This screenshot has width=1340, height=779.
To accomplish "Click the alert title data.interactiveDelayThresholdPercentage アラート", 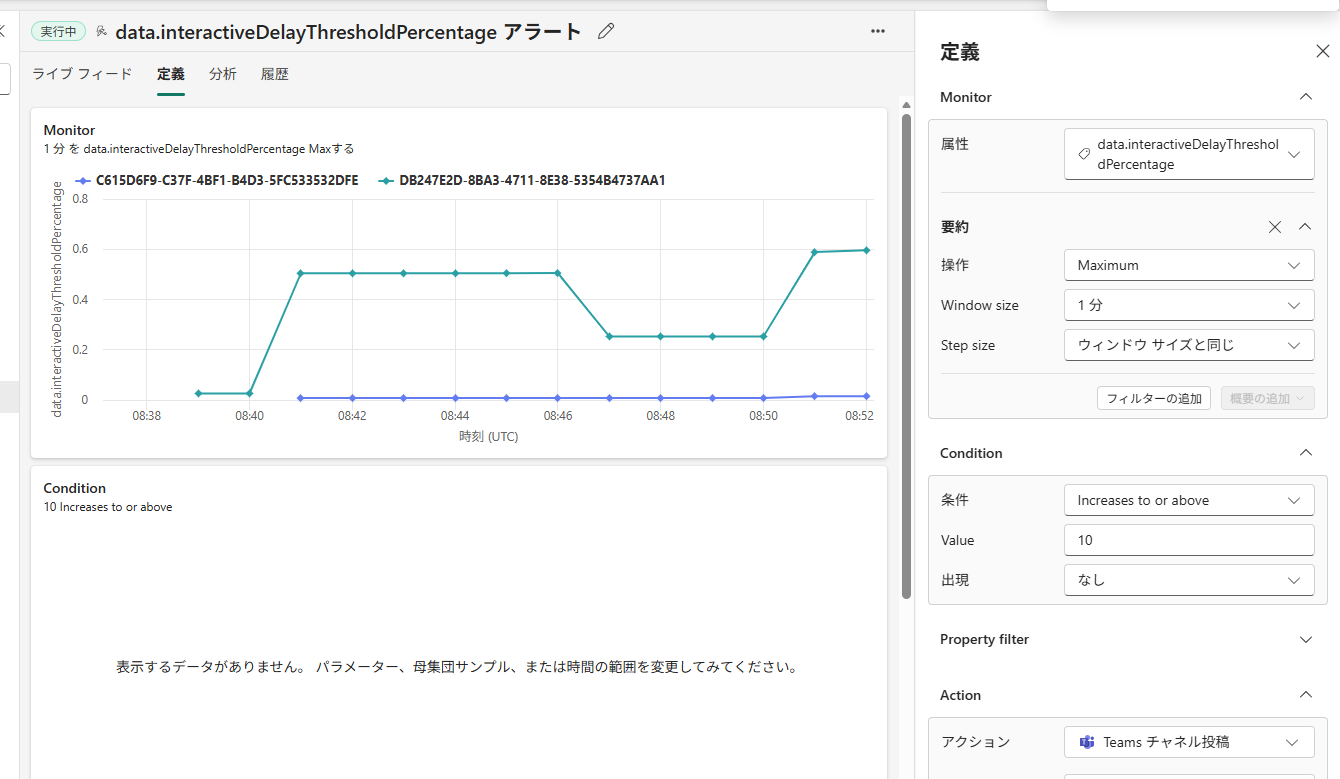I will 348,32.
